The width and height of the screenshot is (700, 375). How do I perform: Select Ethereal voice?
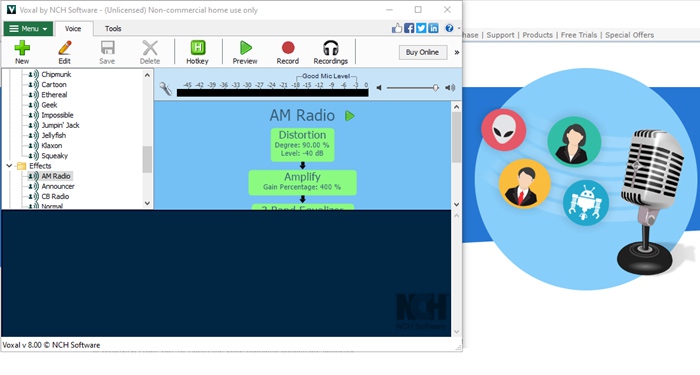54,95
